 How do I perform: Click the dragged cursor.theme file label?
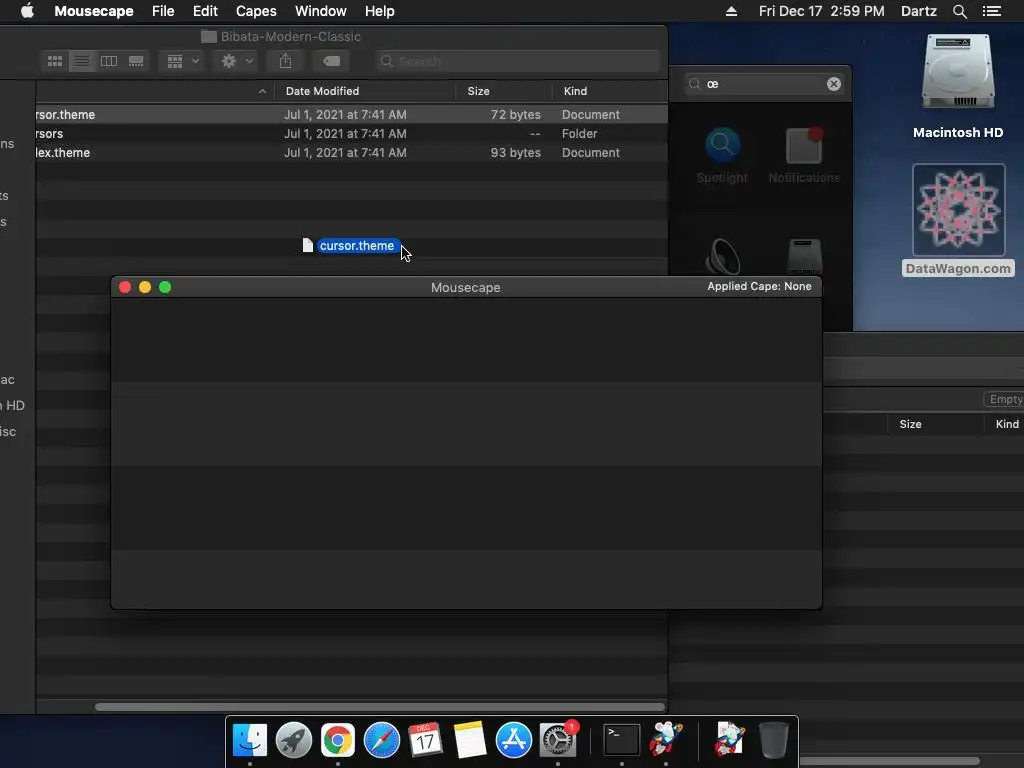(x=357, y=246)
